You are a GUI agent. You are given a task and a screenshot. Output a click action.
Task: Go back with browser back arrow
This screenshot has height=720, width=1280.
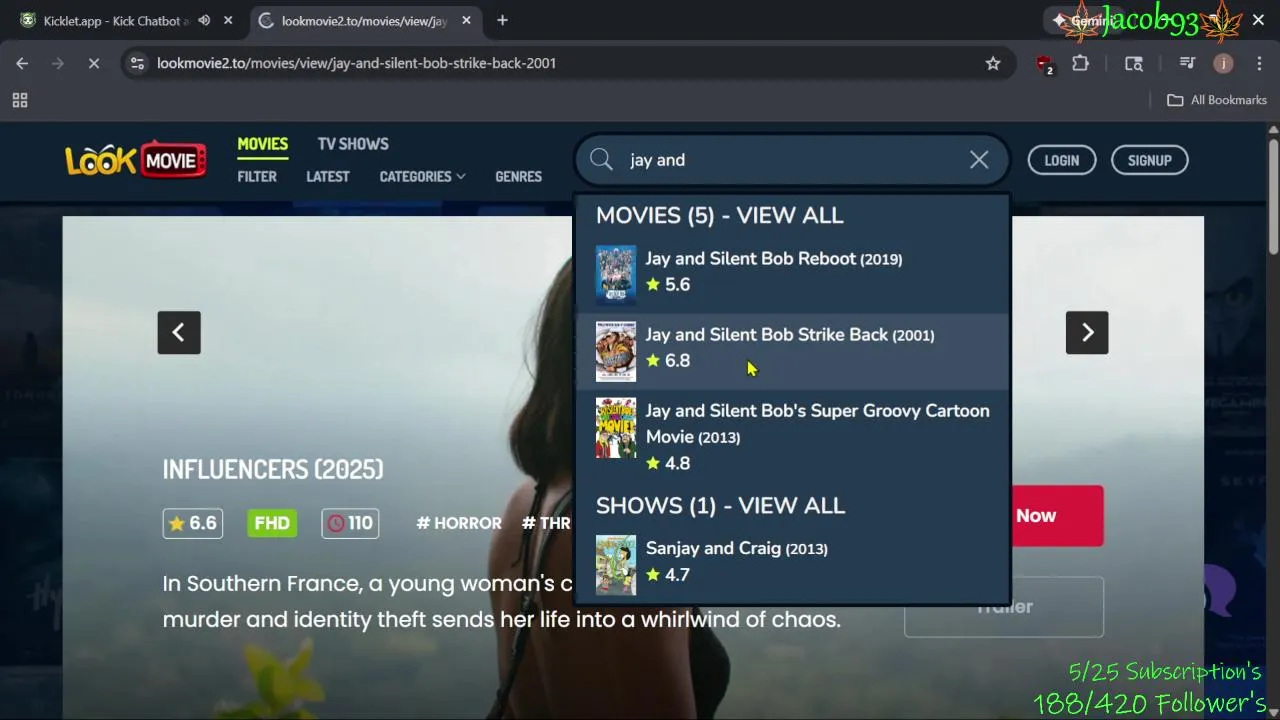(x=22, y=63)
